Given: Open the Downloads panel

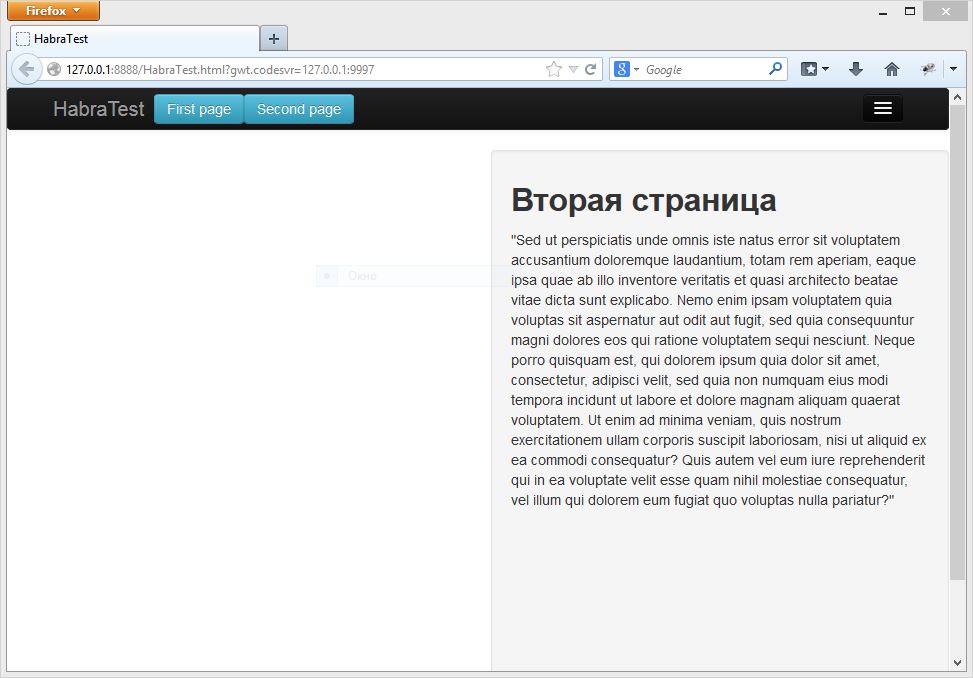Looking at the screenshot, I should [855, 69].
